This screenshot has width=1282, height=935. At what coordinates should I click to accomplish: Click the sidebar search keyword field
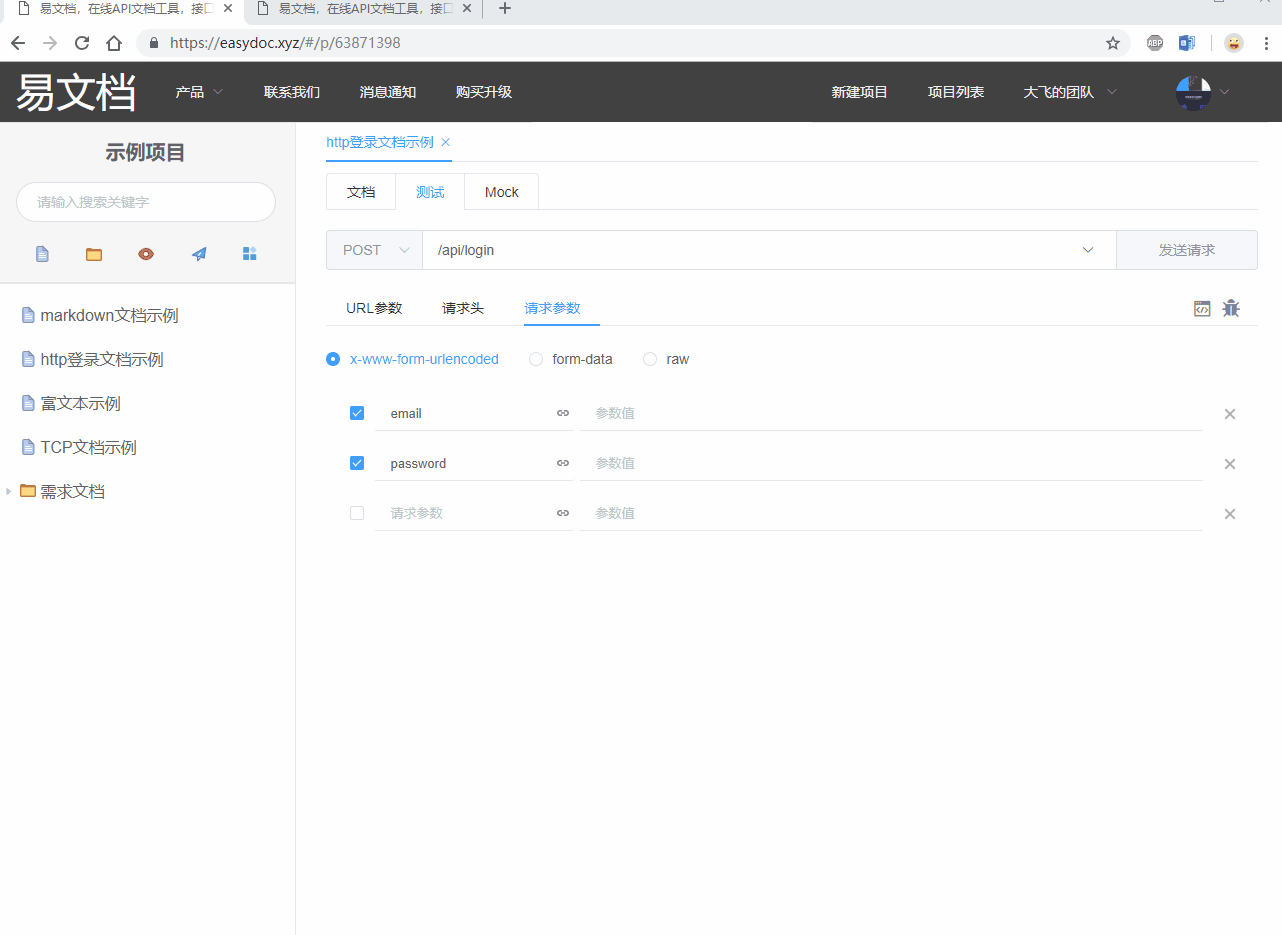click(146, 202)
